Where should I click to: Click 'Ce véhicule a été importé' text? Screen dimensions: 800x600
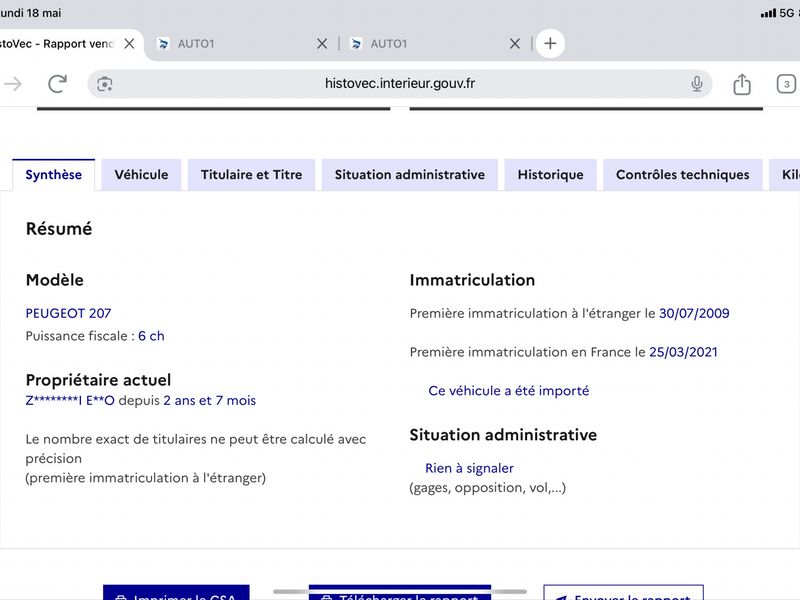tap(509, 391)
